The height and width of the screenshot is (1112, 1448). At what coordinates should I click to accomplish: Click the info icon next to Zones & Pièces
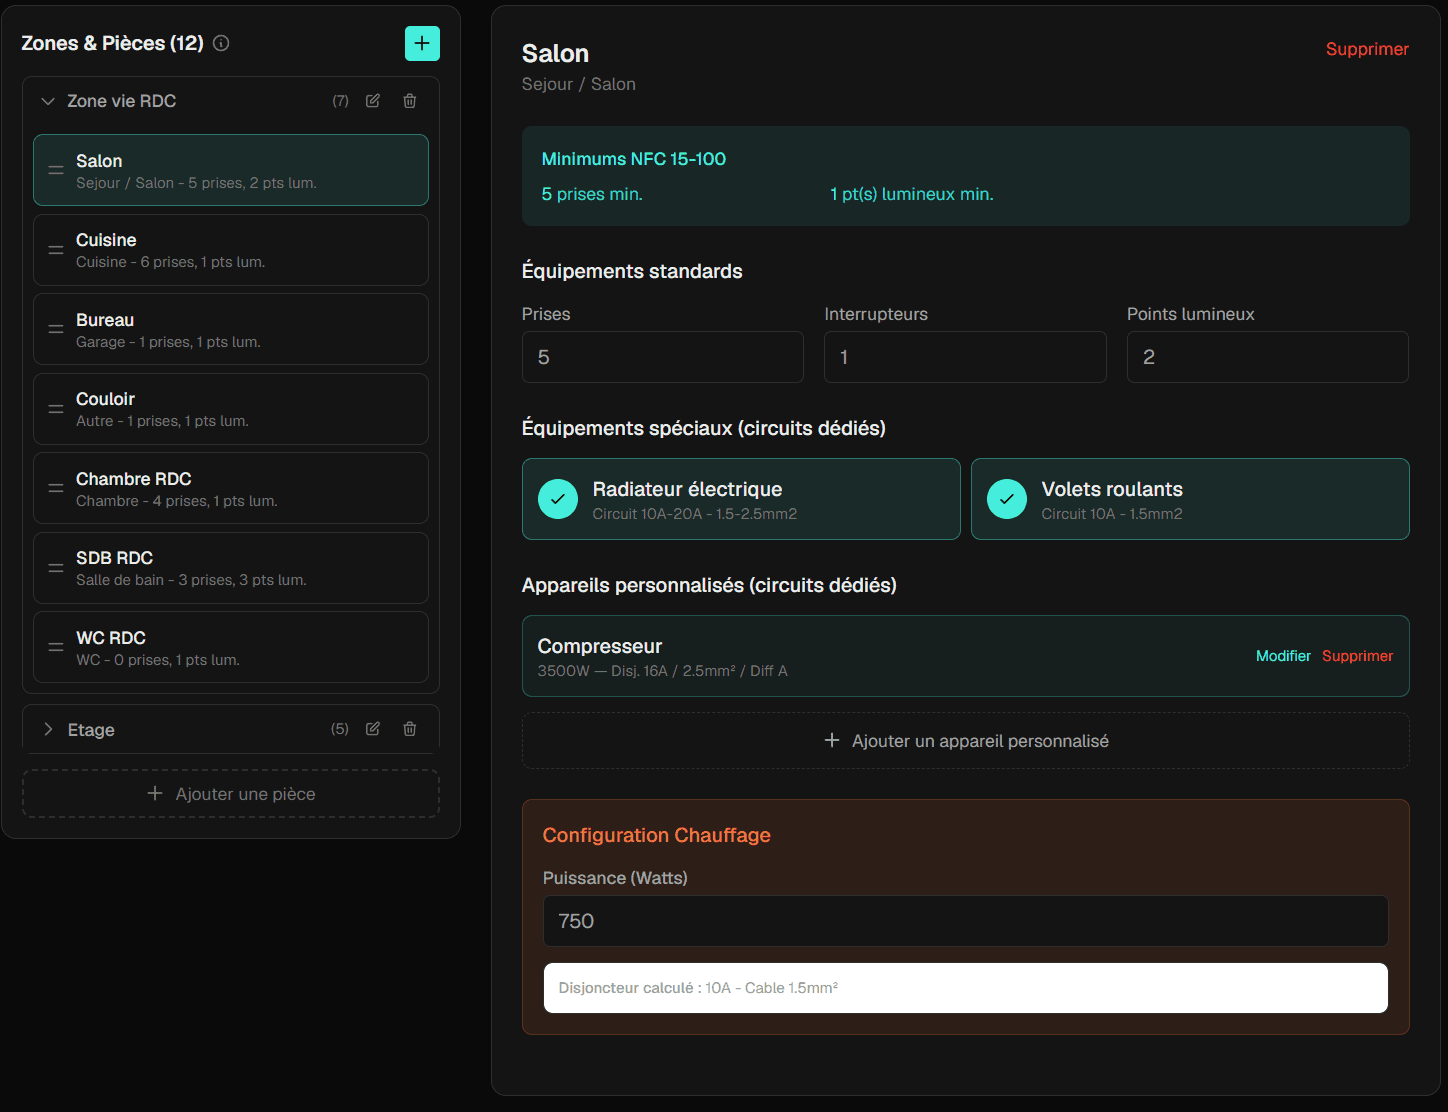point(220,43)
